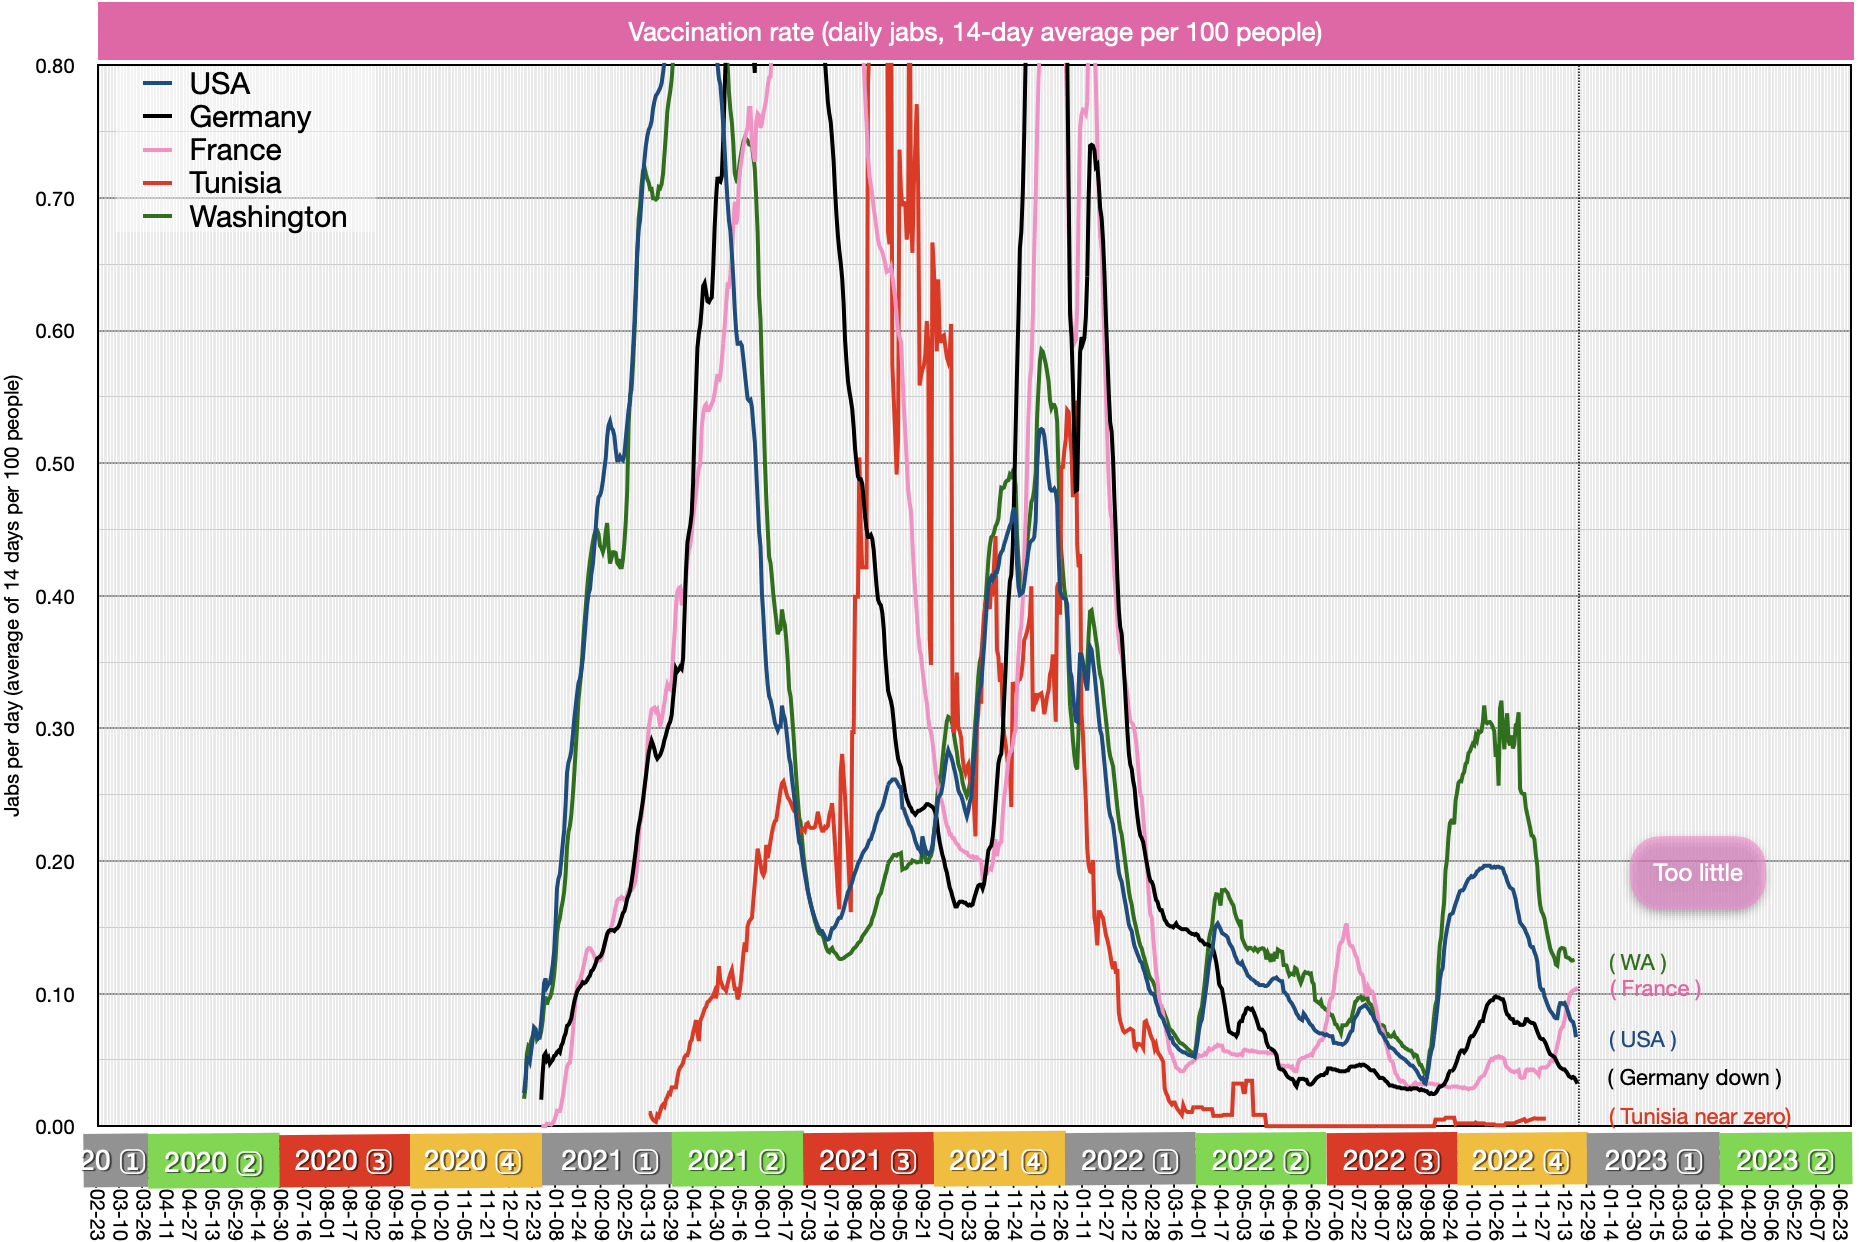Choose the 2021 ③ quarter label
Screen dimensions: 1864x1242
click(x=868, y=1161)
